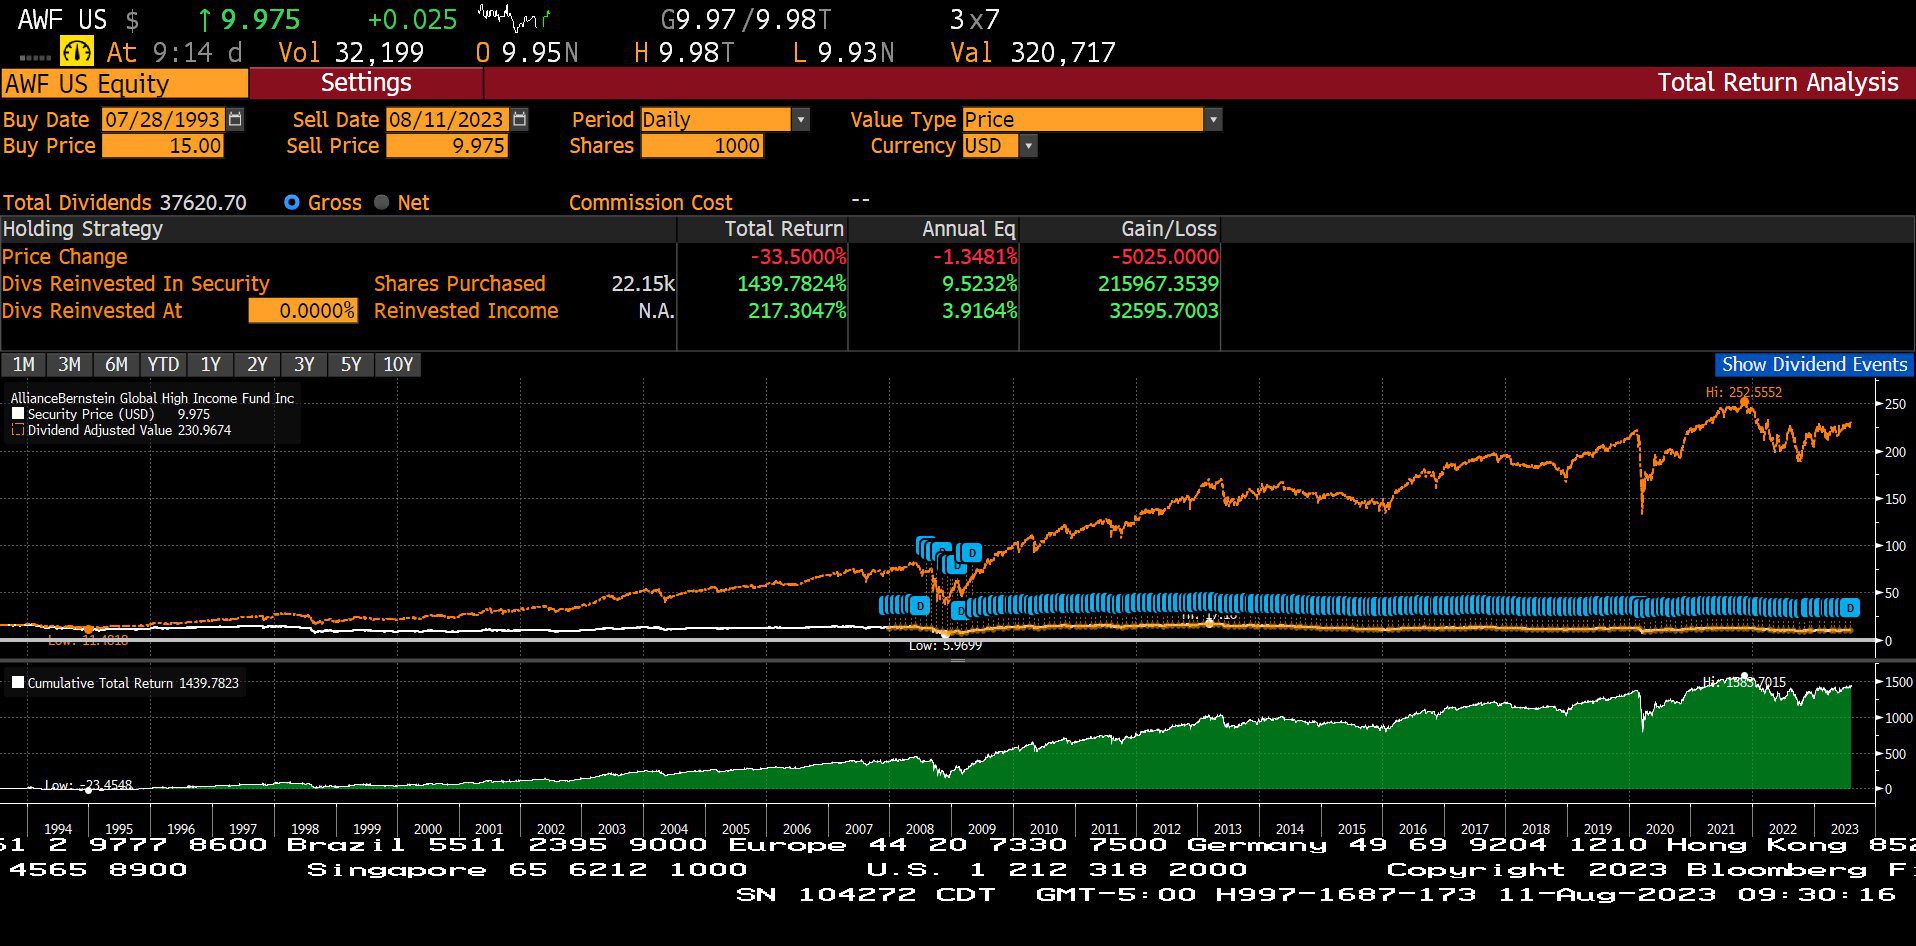Viewport: 1916px width, 946px height.
Task: Select the 6M range tab
Action: tap(116, 364)
